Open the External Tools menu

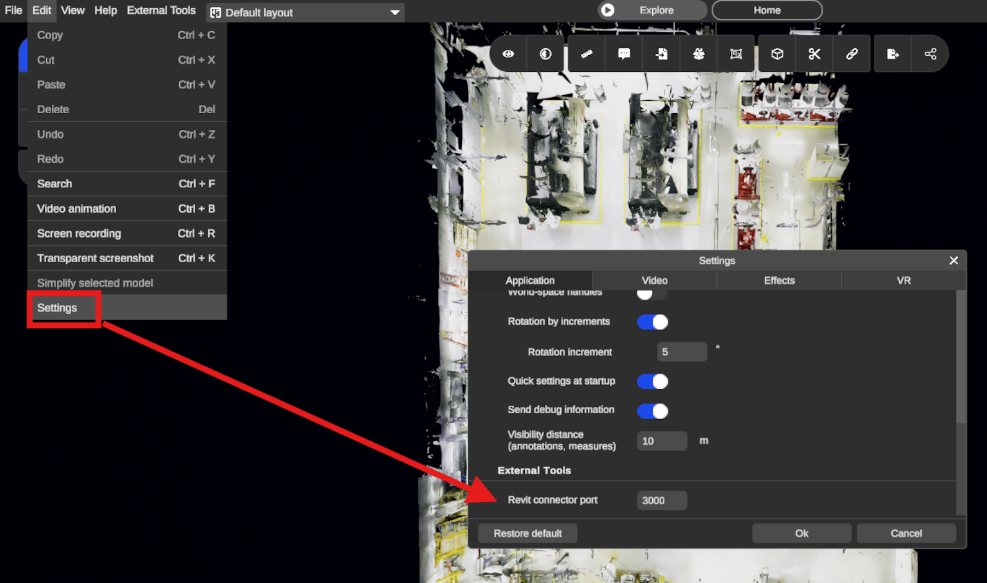[161, 11]
